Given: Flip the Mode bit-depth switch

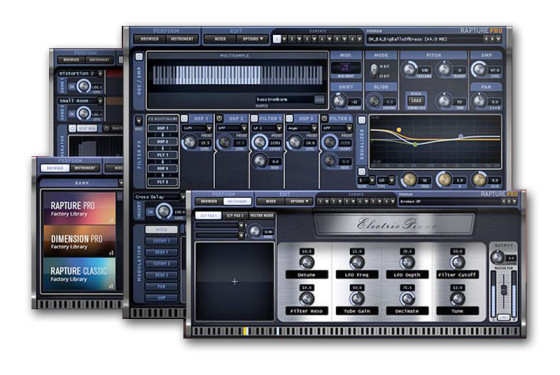Looking at the screenshot, I should 374,70.
